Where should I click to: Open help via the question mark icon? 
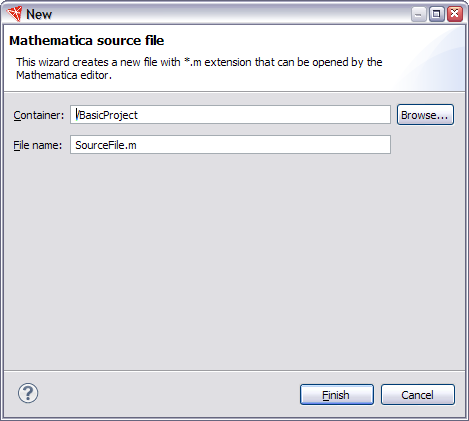[x=28, y=393]
